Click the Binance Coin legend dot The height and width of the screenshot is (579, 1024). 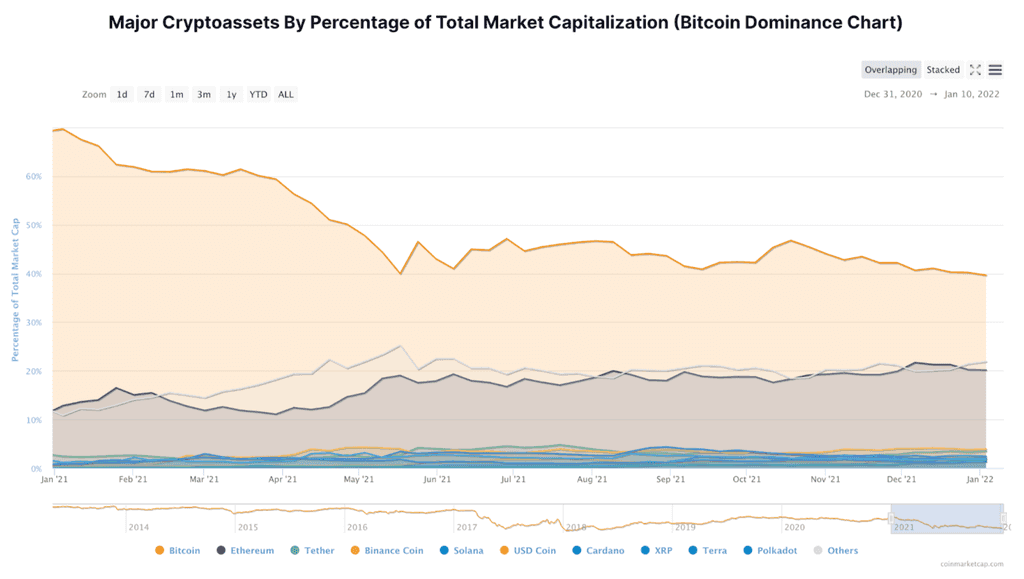pyautogui.click(x=355, y=550)
